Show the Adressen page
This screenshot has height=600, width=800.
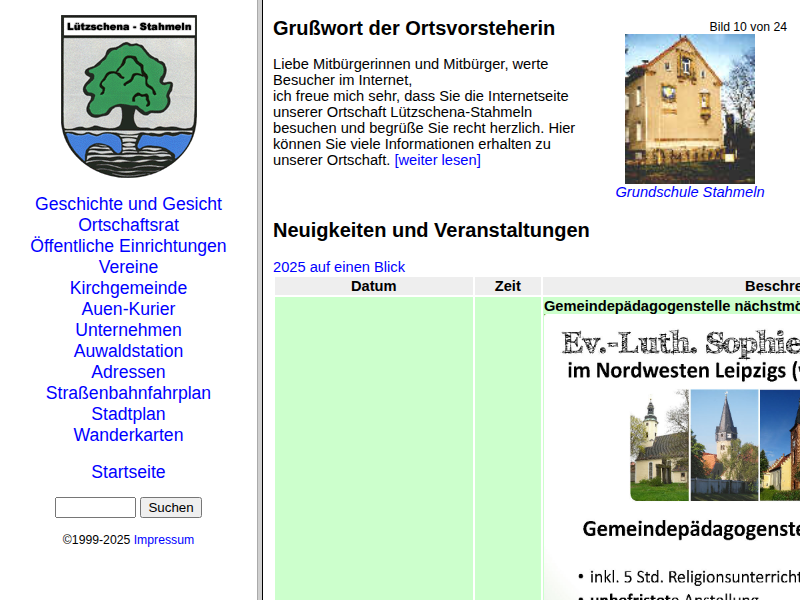(128, 372)
